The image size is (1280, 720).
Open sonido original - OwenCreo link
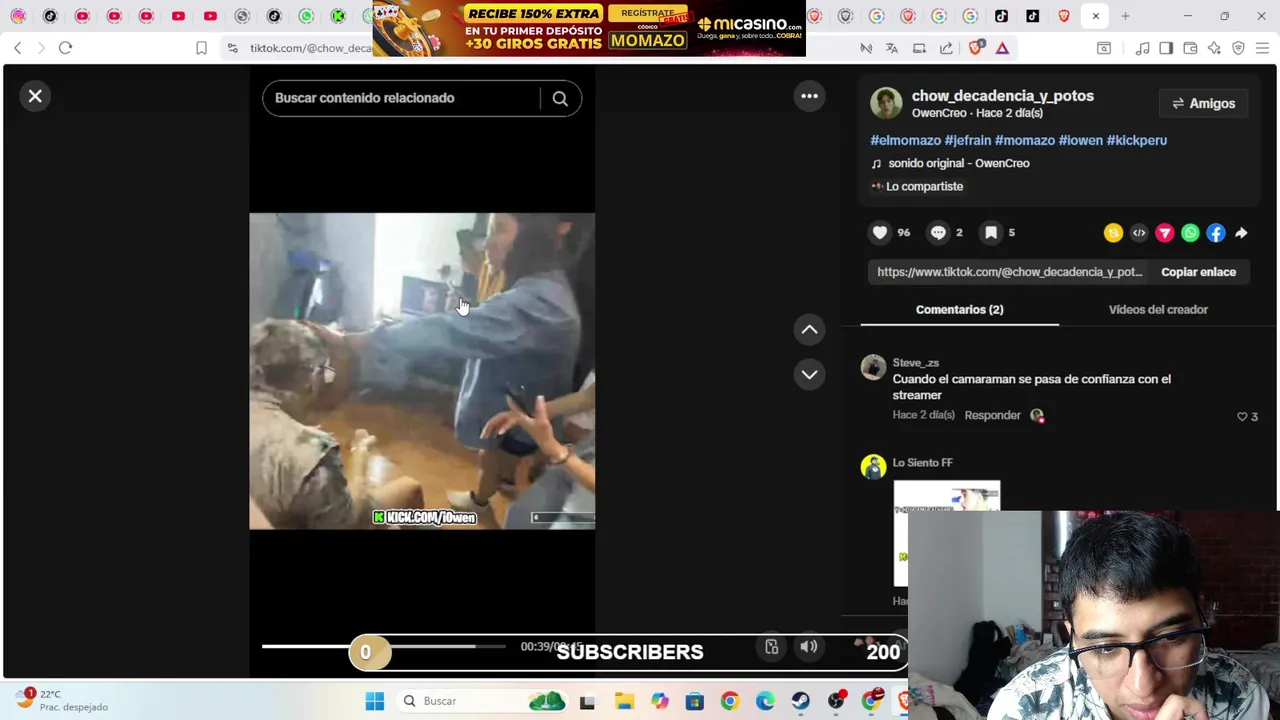tap(958, 163)
